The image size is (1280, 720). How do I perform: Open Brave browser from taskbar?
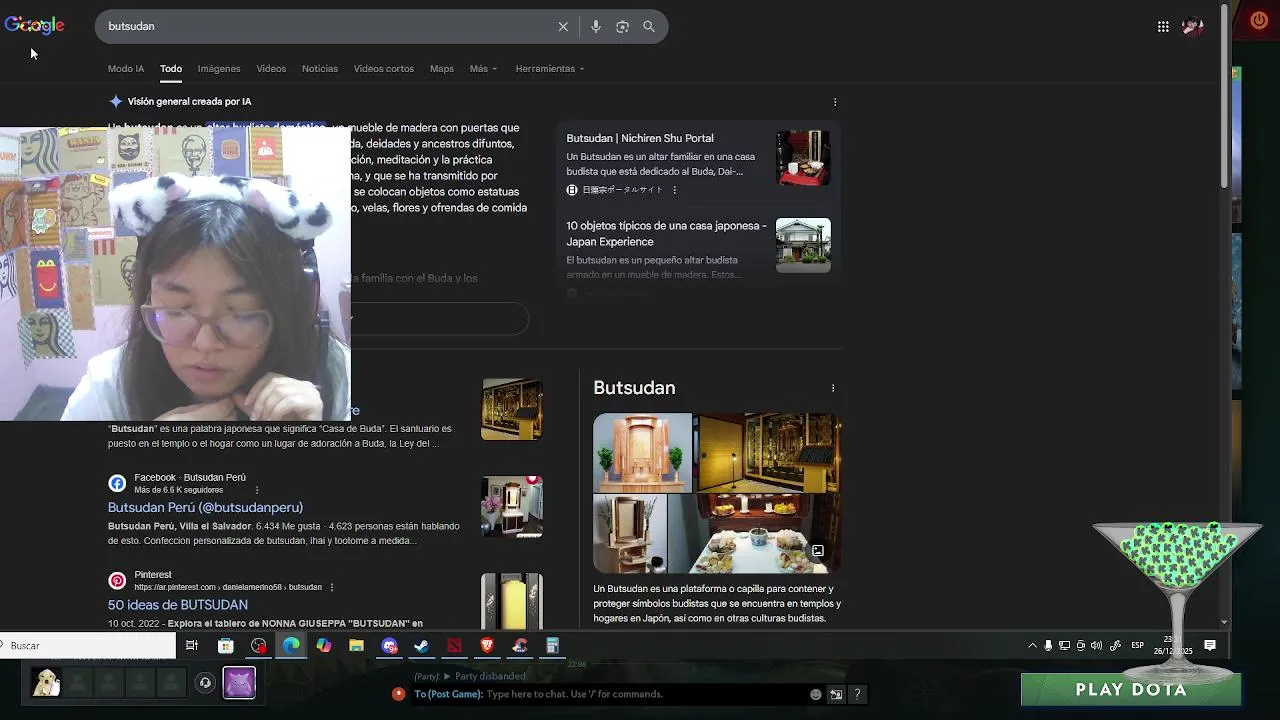487,646
